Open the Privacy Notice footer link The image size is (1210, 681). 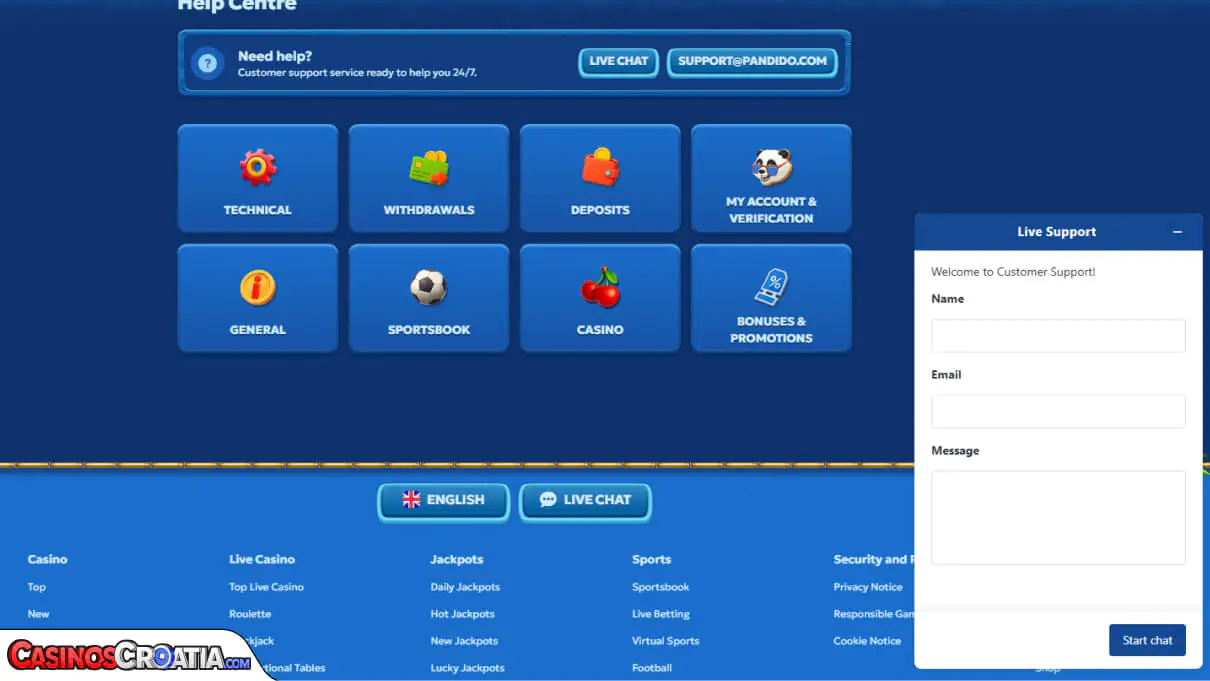pyautogui.click(x=868, y=587)
